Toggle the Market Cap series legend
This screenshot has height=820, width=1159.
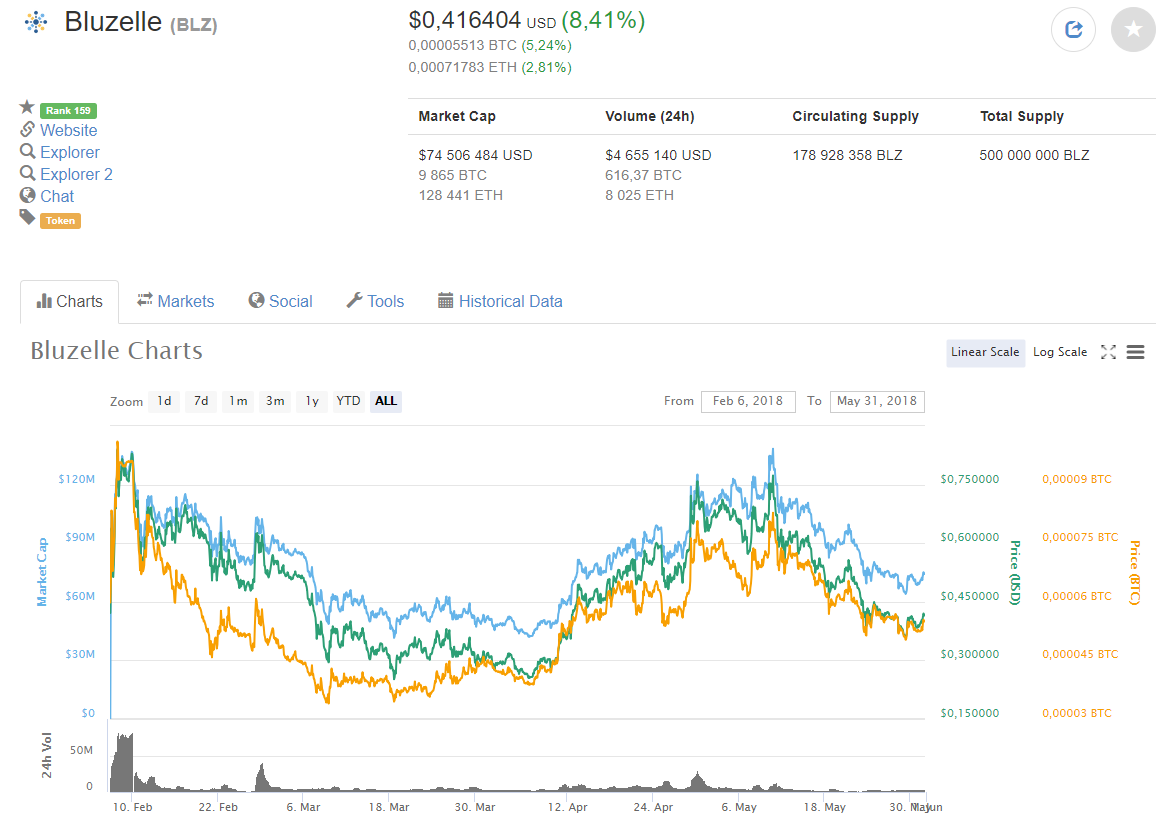click(42, 572)
